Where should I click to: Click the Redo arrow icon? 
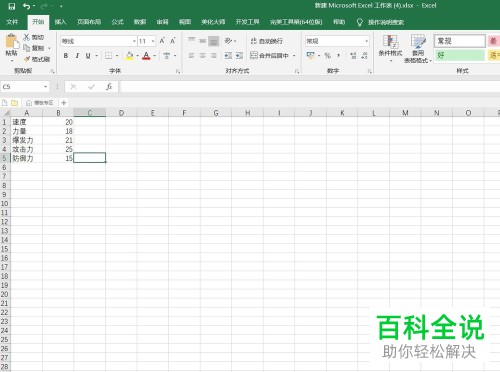point(44,6)
